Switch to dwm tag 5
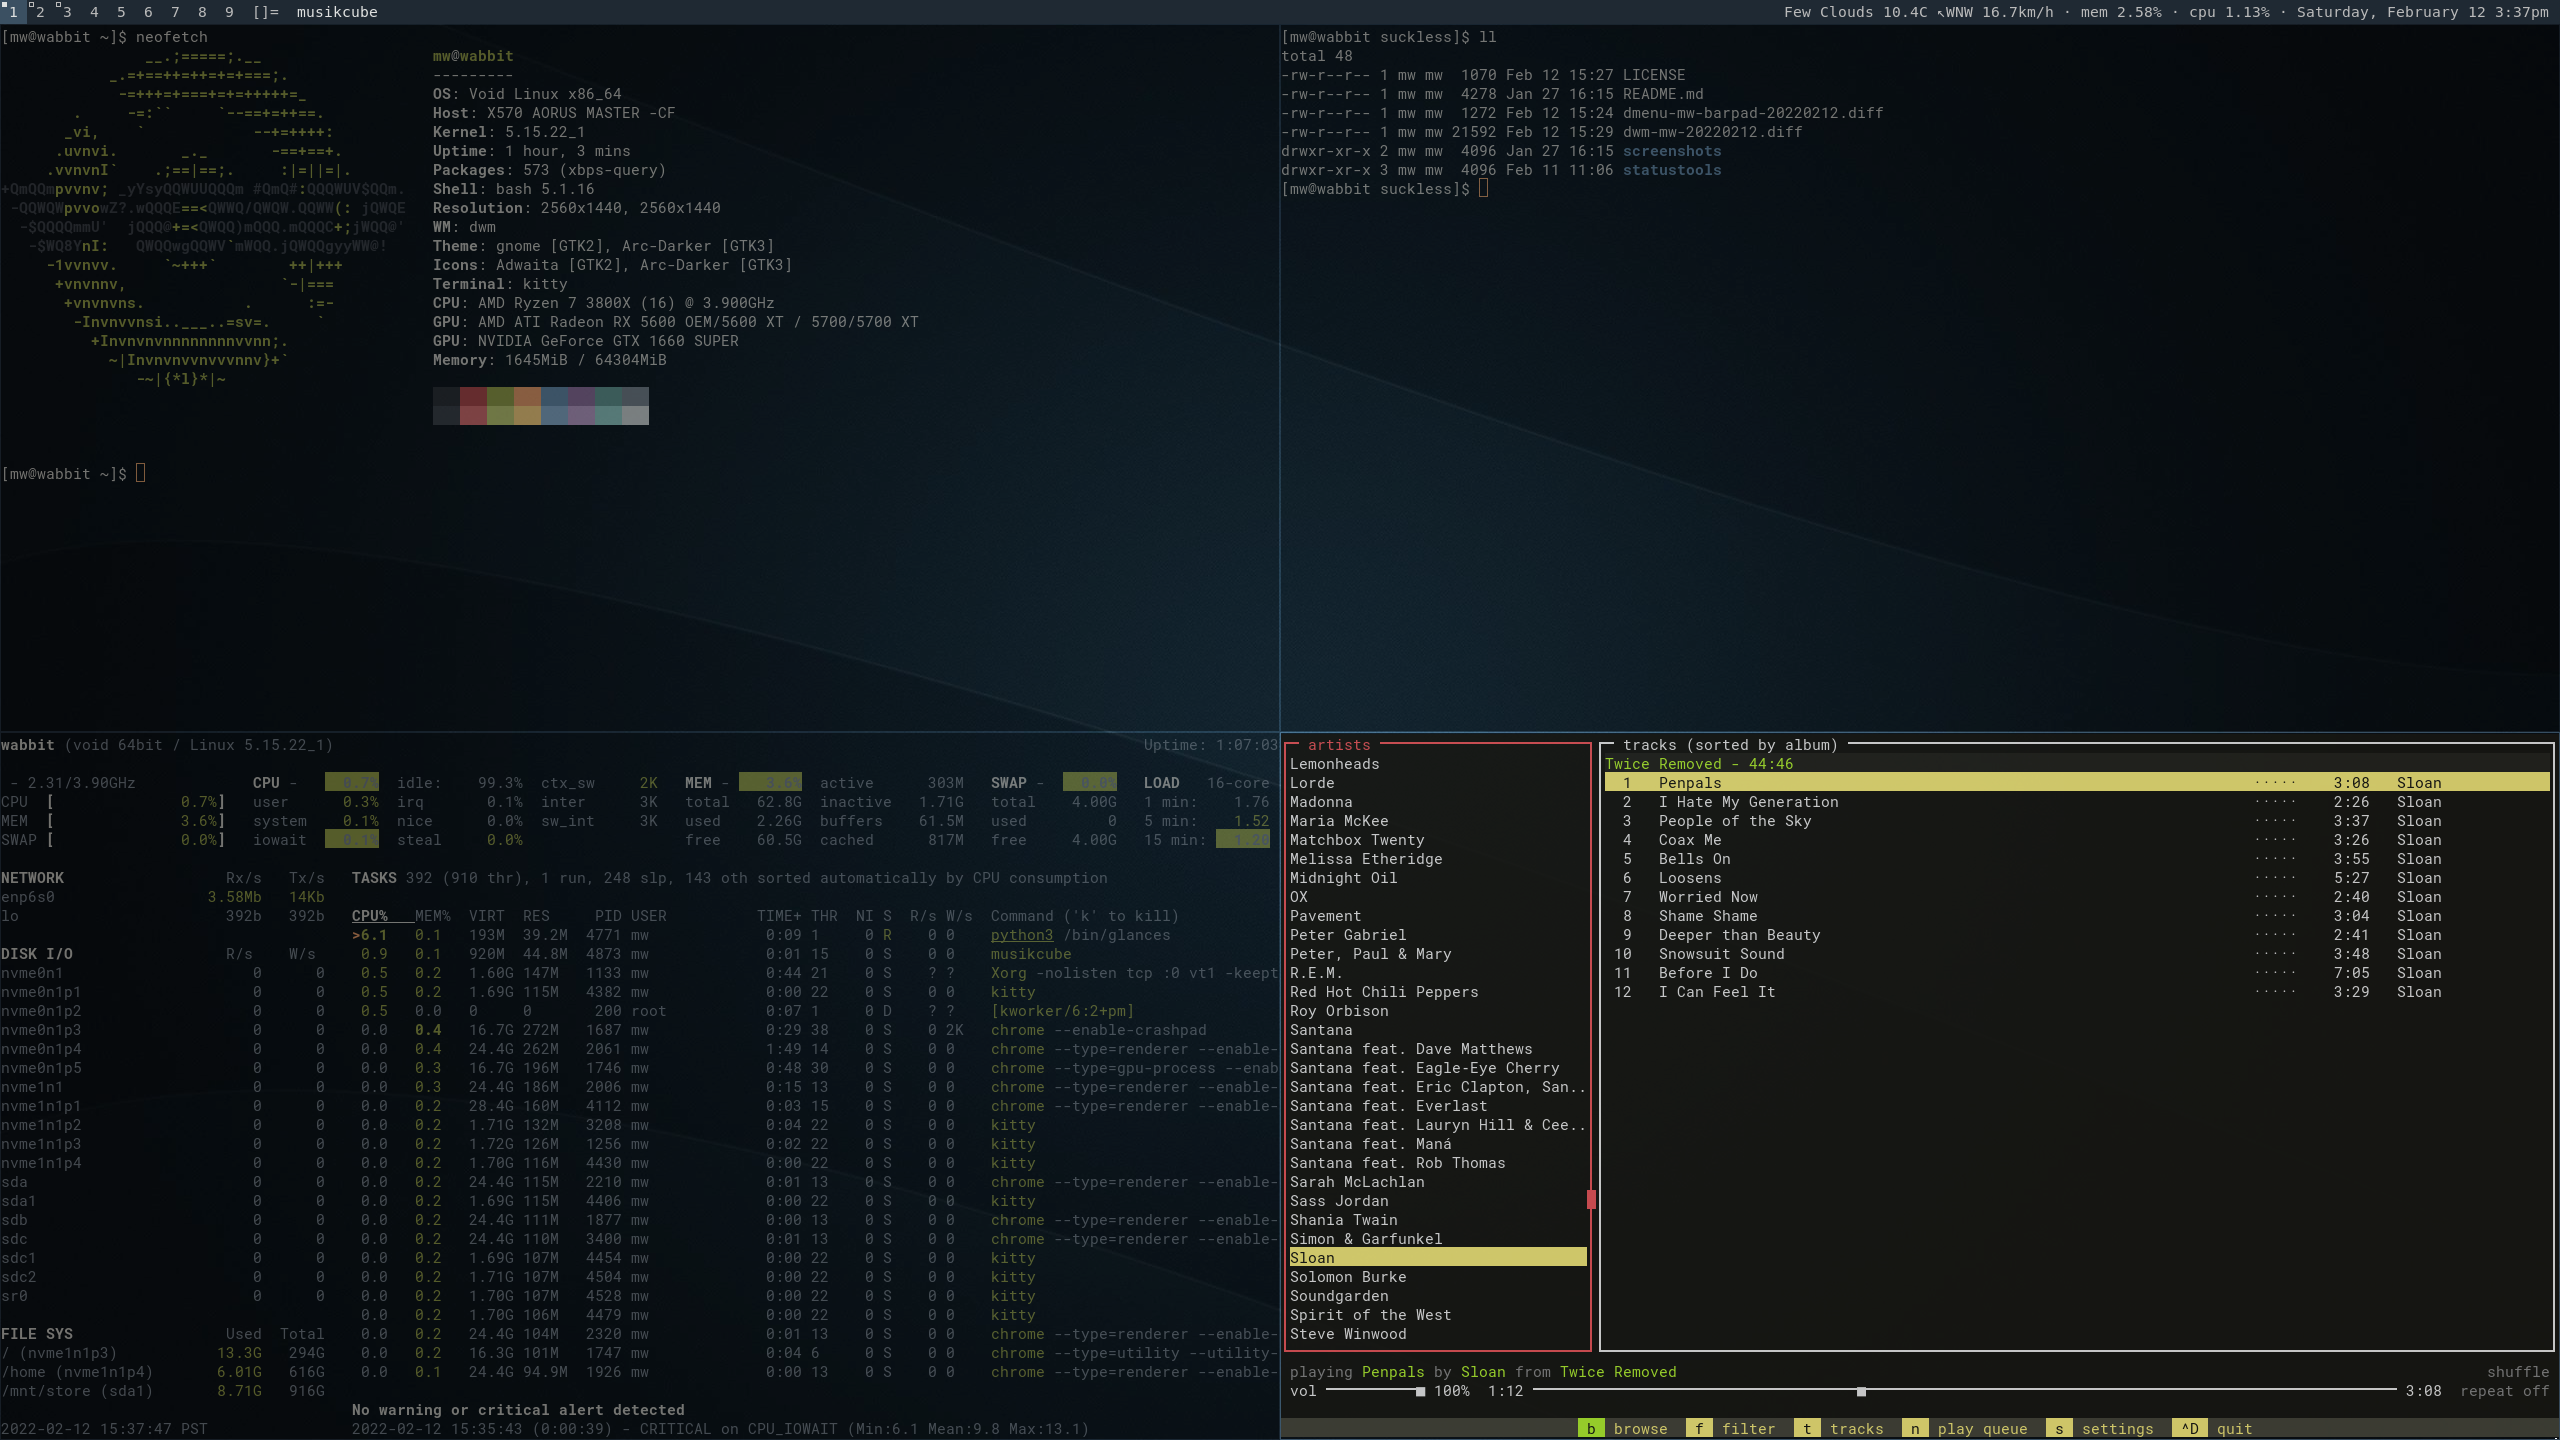The image size is (2560, 1440). coord(121,12)
